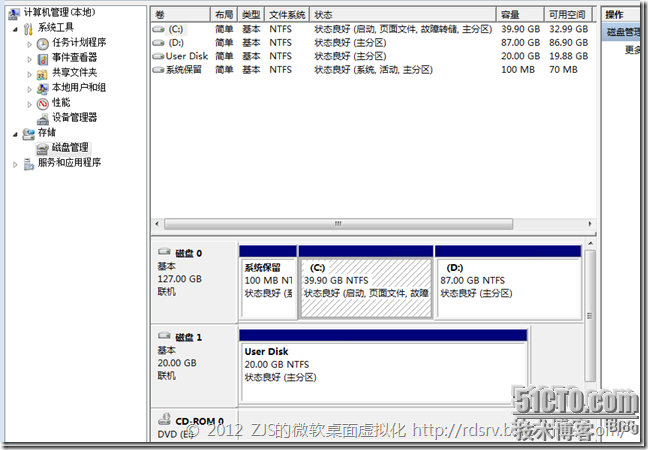Sort by the 容量 column header
This screenshot has width=648, height=450.
520,15
